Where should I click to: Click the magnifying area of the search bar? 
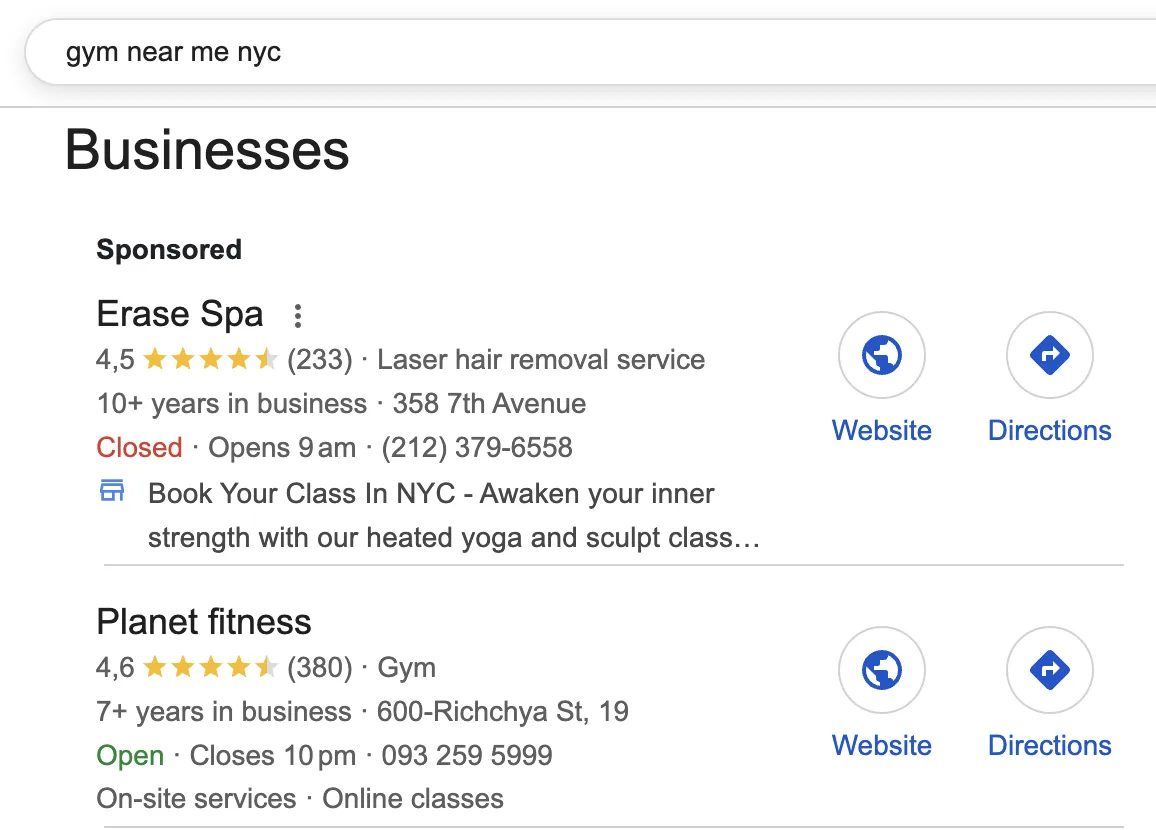click(400, 52)
